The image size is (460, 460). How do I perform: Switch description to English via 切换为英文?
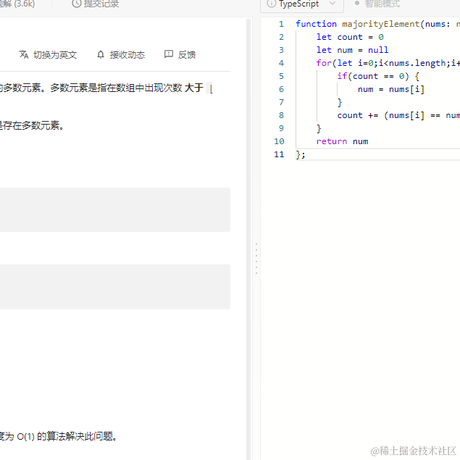pos(55,55)
